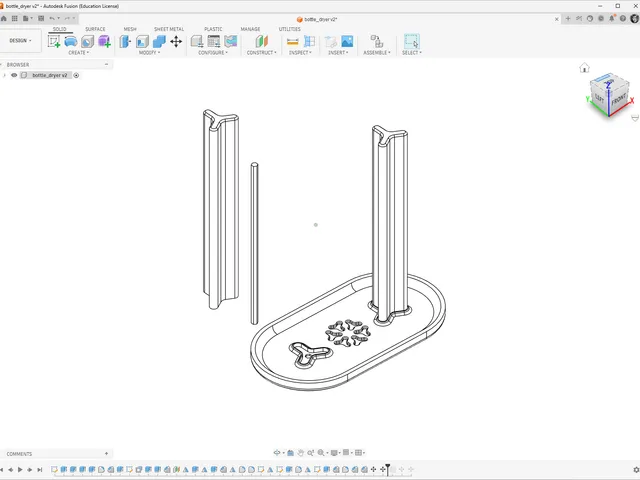The width and height of the screenshot is (640, 480).
Task: Open the CREATE dropdown menu
Action: coord(78,53)
